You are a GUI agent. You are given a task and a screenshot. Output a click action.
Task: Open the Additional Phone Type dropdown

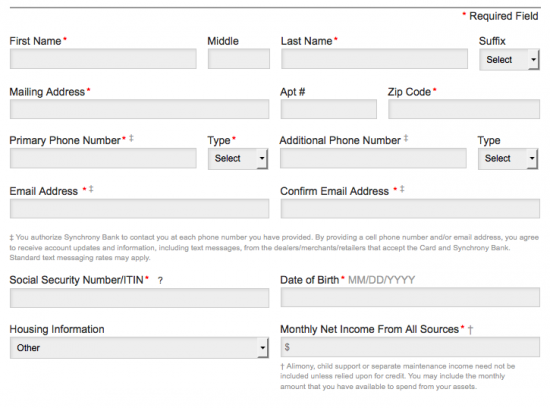click(508, 159)
